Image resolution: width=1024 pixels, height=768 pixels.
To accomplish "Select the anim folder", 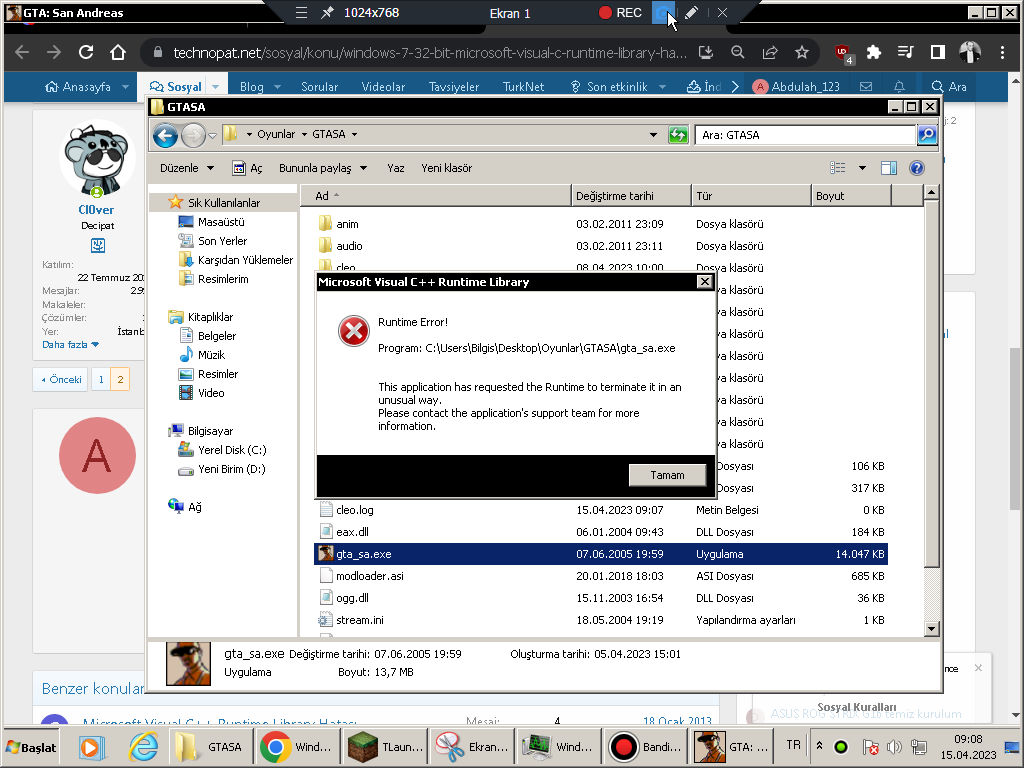I will pos(347,224).
